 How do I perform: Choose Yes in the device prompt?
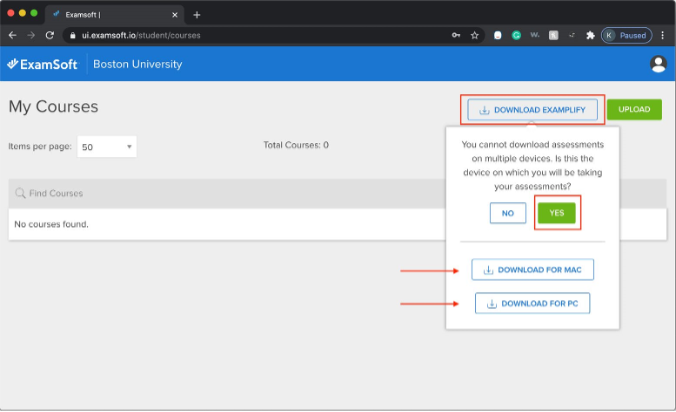pyautogui.click(x=557, y=213)
